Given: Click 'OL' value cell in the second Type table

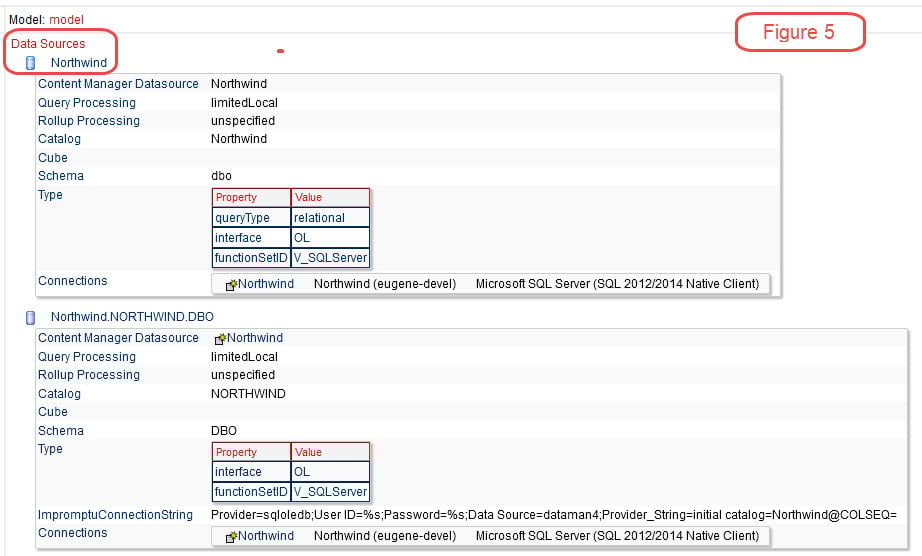Looking at the screenshot, I should click(330, 472).
